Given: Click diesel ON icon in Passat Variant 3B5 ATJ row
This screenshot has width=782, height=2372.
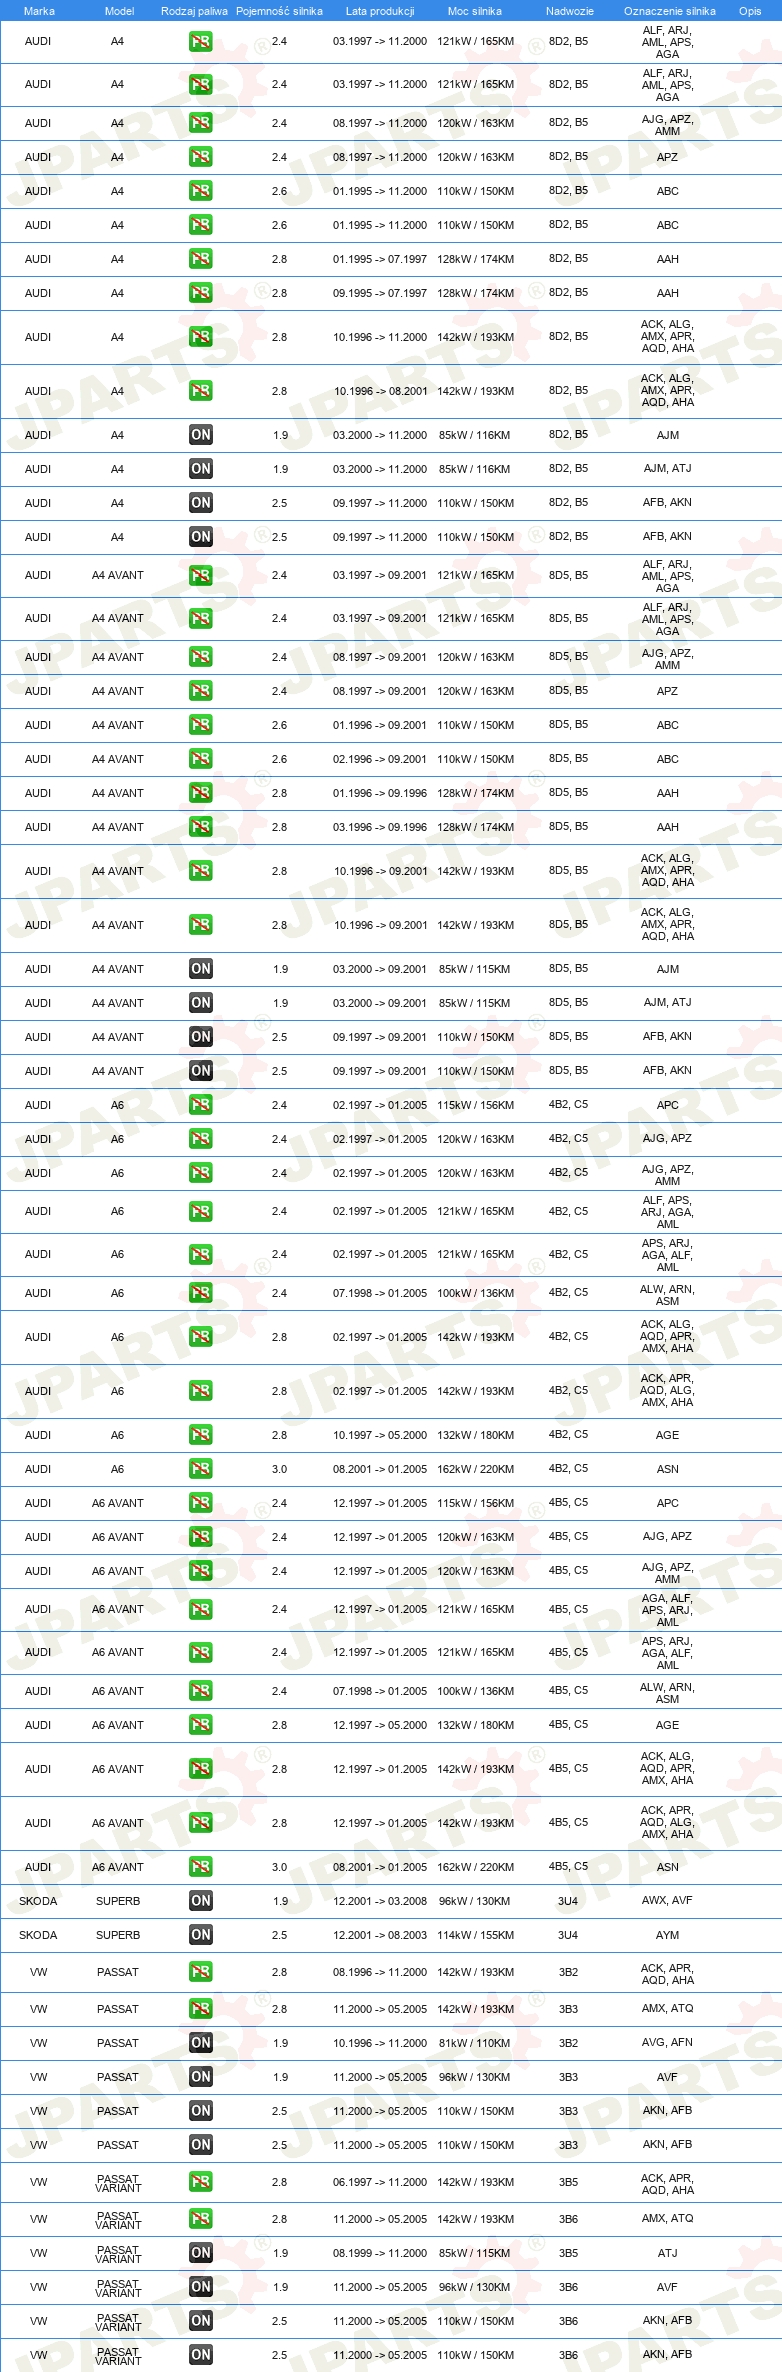Looking at the screenshot, I should coord(200,2253).
